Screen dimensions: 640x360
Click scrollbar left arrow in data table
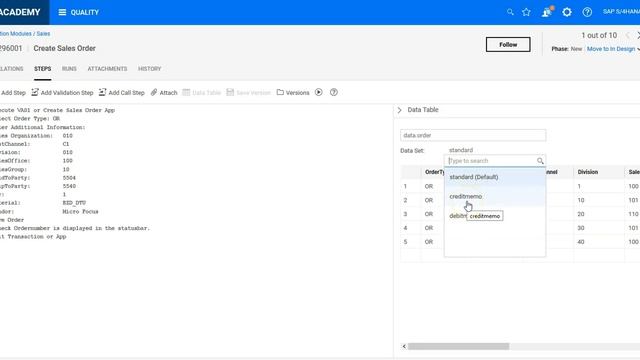tap(404, 346)
